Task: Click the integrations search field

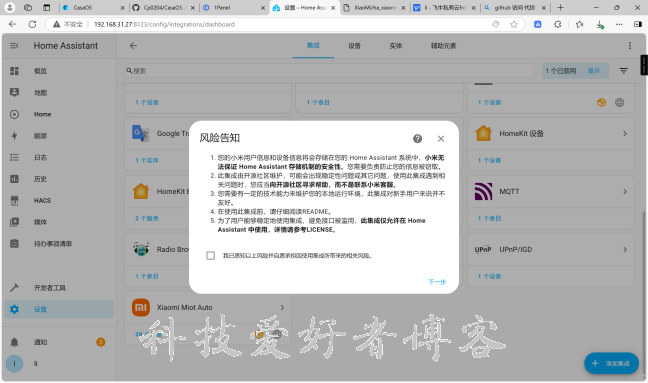Action: point(329,71)
